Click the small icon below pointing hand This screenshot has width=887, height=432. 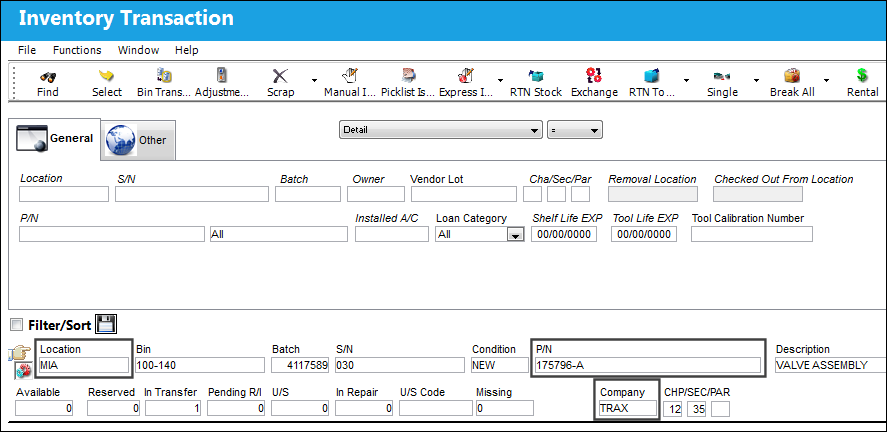click(x=23, y=371)
